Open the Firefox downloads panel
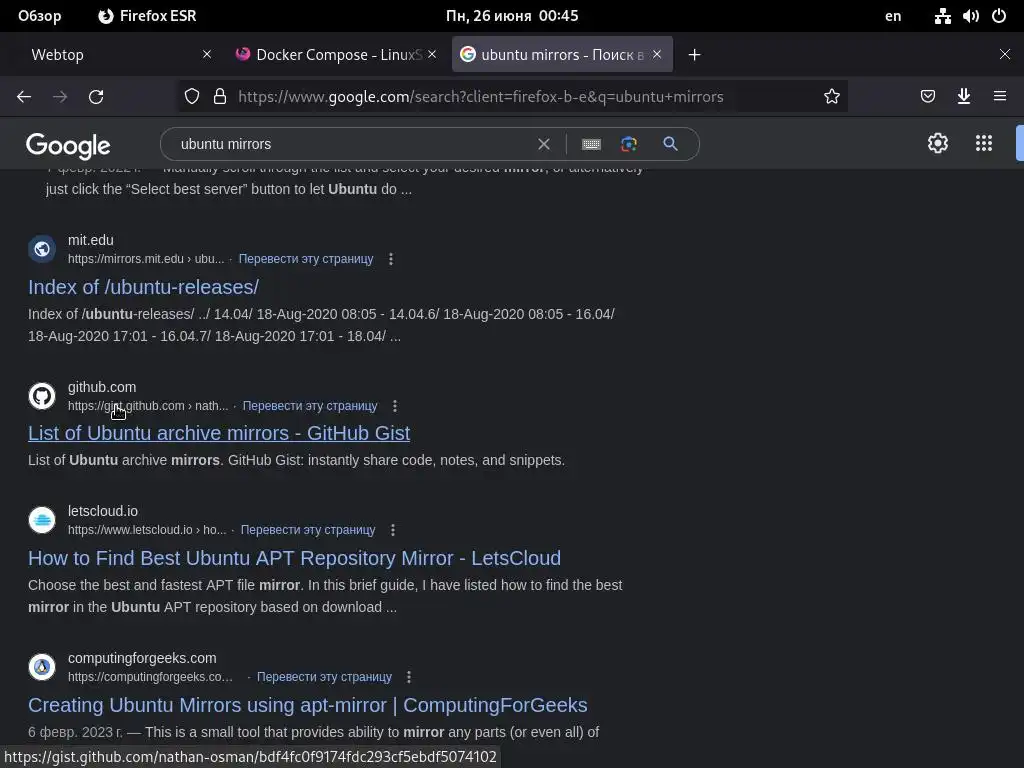 [963, 97]
